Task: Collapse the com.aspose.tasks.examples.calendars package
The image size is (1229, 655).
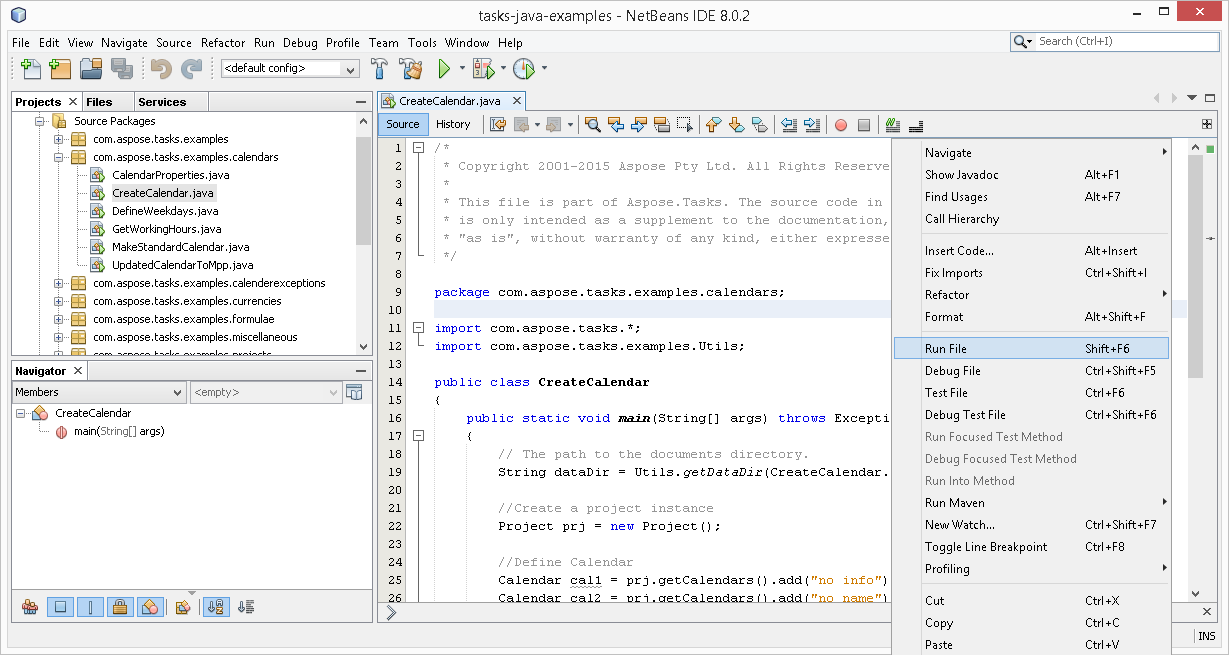Action: (58, 157)
